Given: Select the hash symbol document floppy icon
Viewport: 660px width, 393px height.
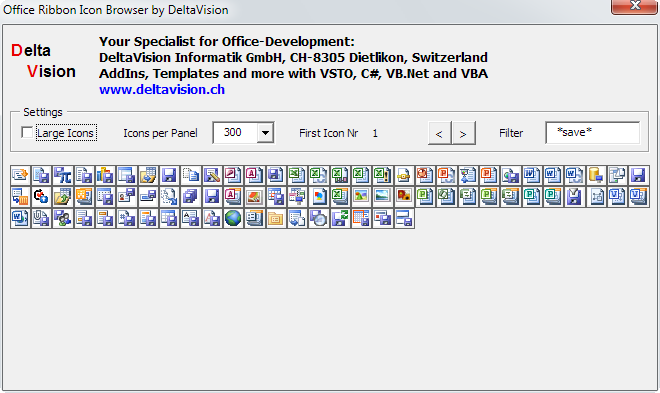Looking at the screenshot, I should click(x=126, y=218).
